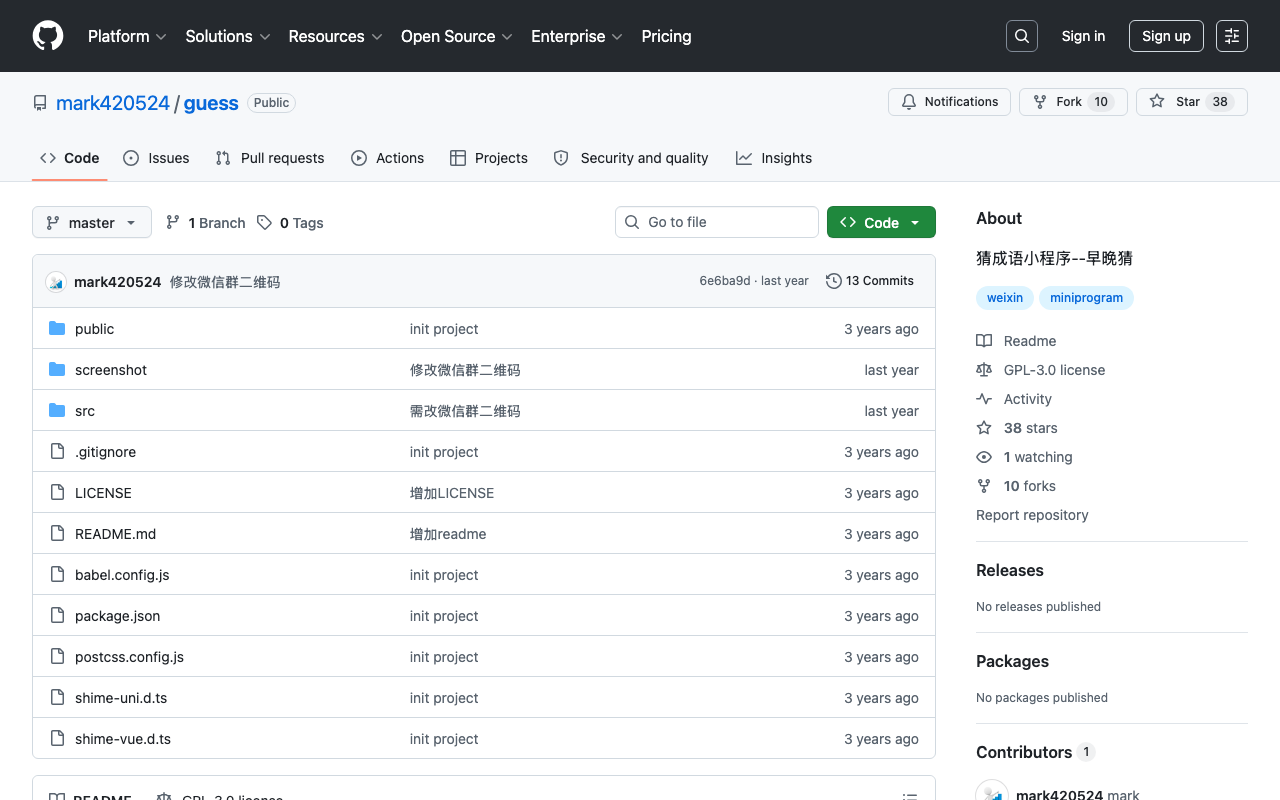This screenshot has height=800, width=1280.
Task: Click the Star icon
Action: coord(1157,102)
